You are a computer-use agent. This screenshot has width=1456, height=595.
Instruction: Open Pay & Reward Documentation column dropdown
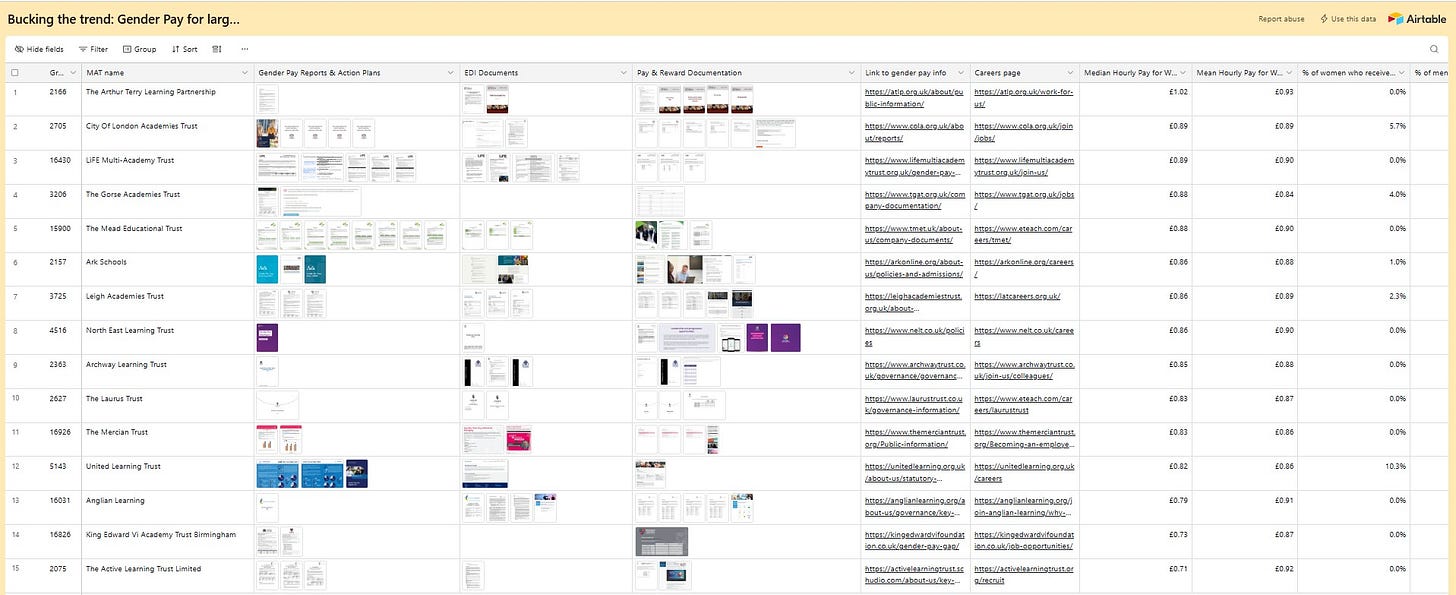coord(852,73)
